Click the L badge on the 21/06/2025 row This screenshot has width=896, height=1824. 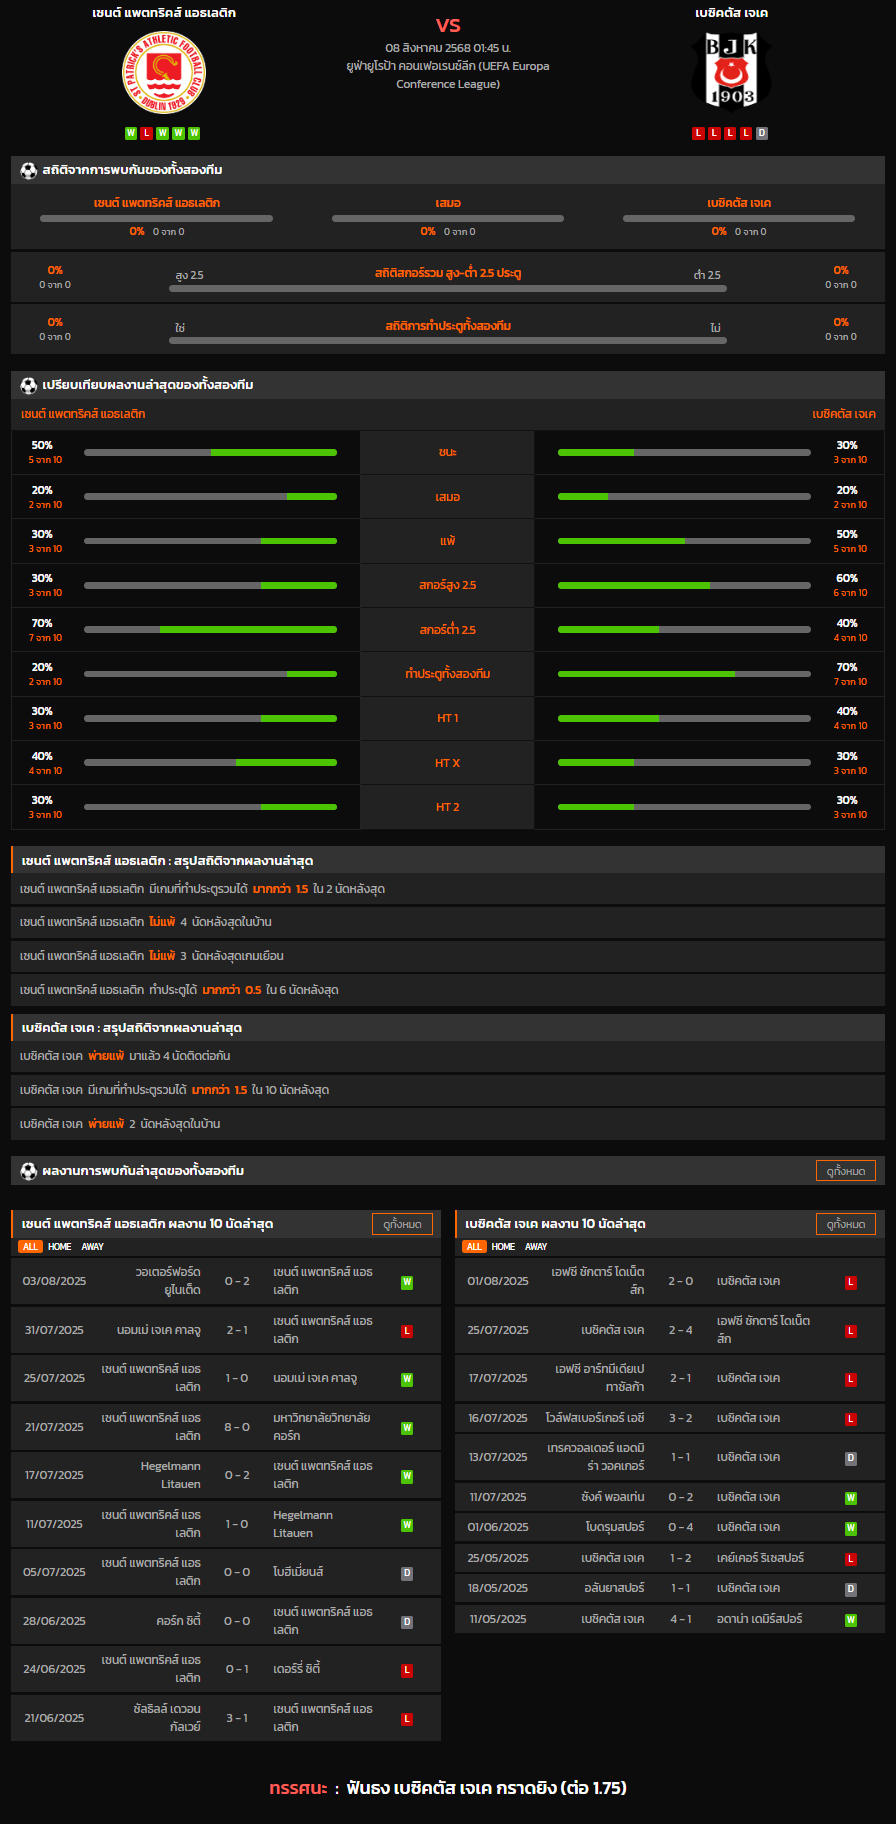click(407, 1719)
